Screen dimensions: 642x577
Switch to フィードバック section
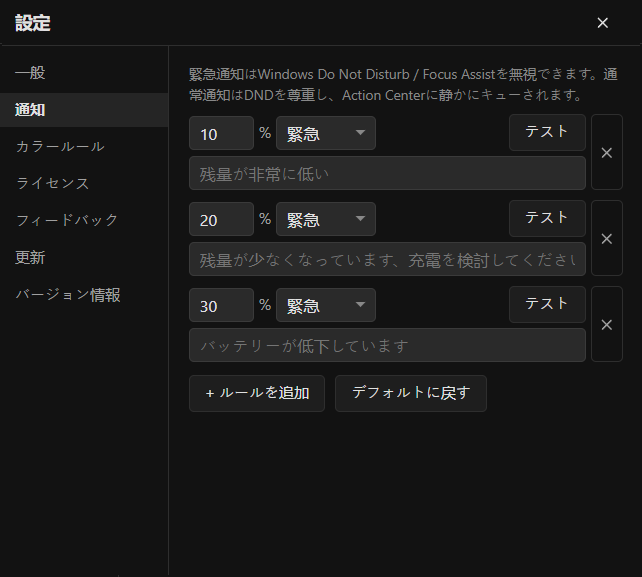[x=84, y=220]
